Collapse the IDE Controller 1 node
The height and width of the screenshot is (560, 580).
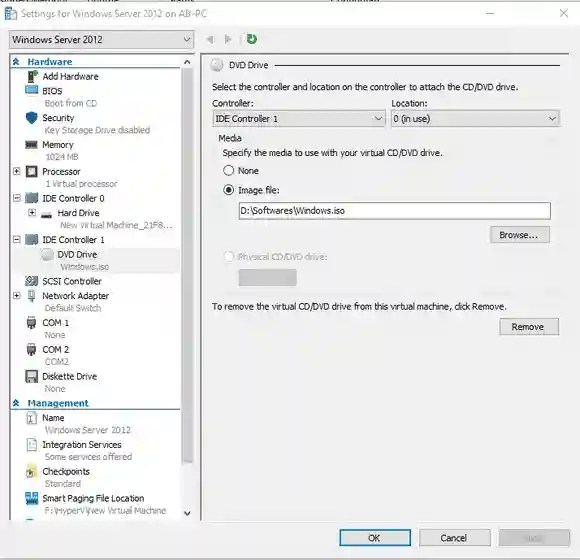[x=17, y=239]
